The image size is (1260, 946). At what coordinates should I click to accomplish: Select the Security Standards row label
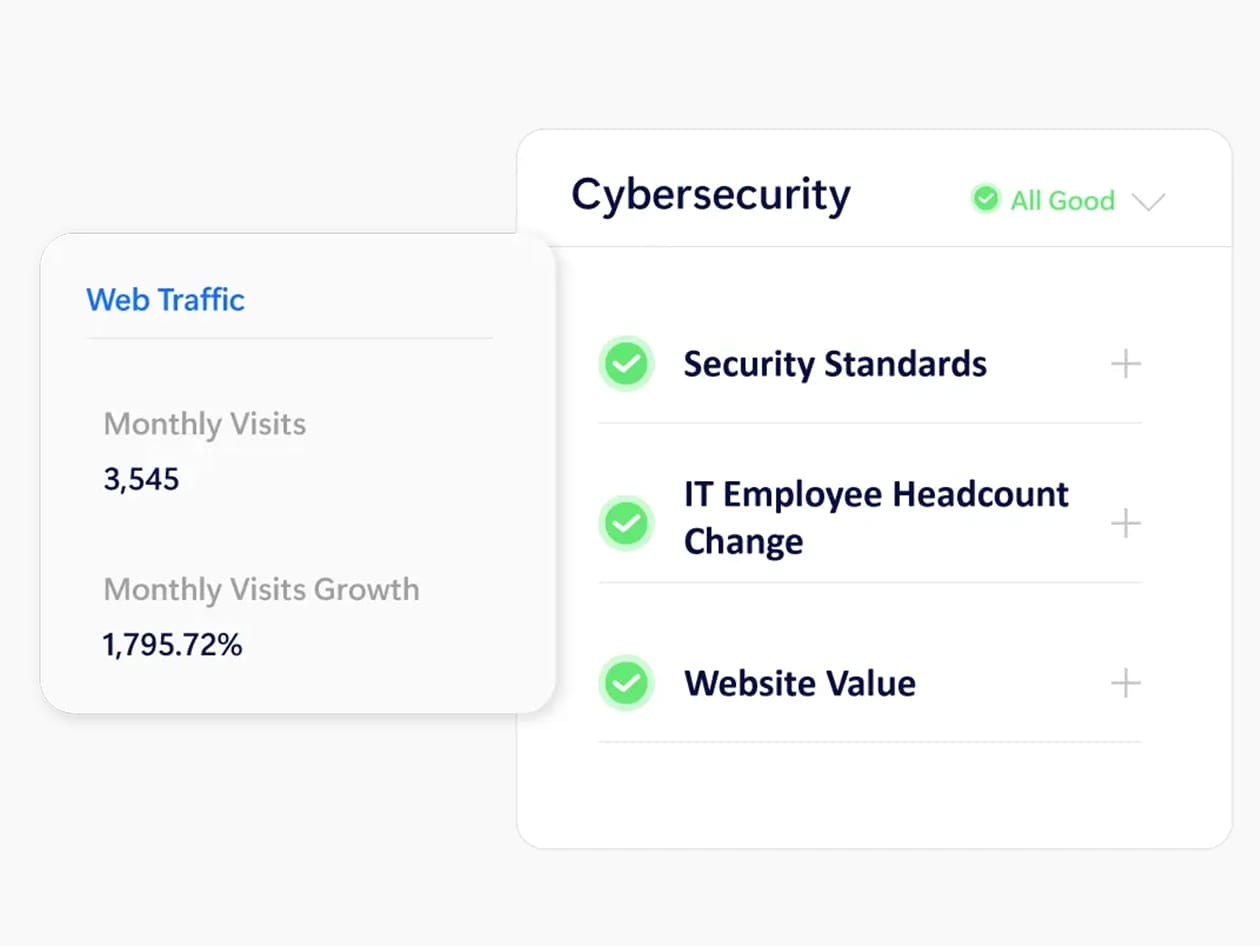pyautogui.click(x=835, y=364)
